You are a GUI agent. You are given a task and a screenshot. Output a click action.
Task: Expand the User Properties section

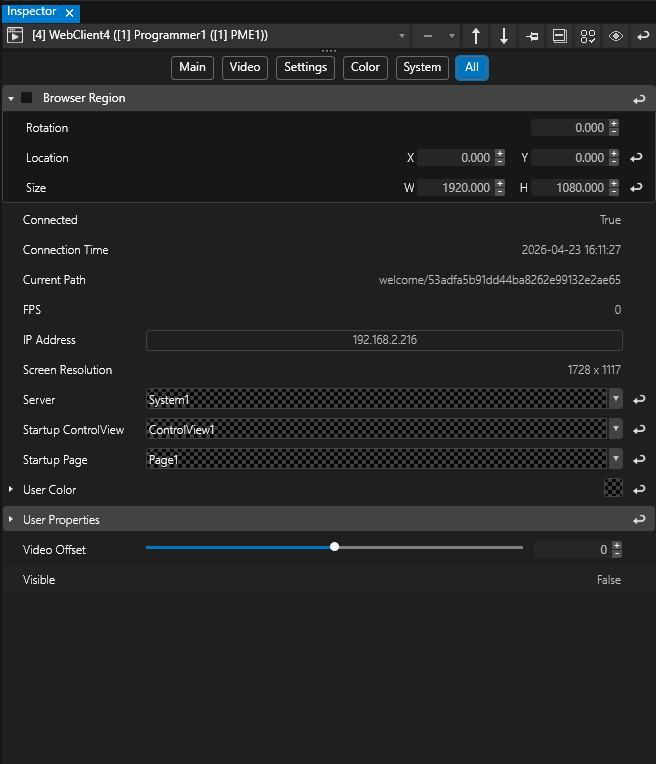click(x=11, y=519)
